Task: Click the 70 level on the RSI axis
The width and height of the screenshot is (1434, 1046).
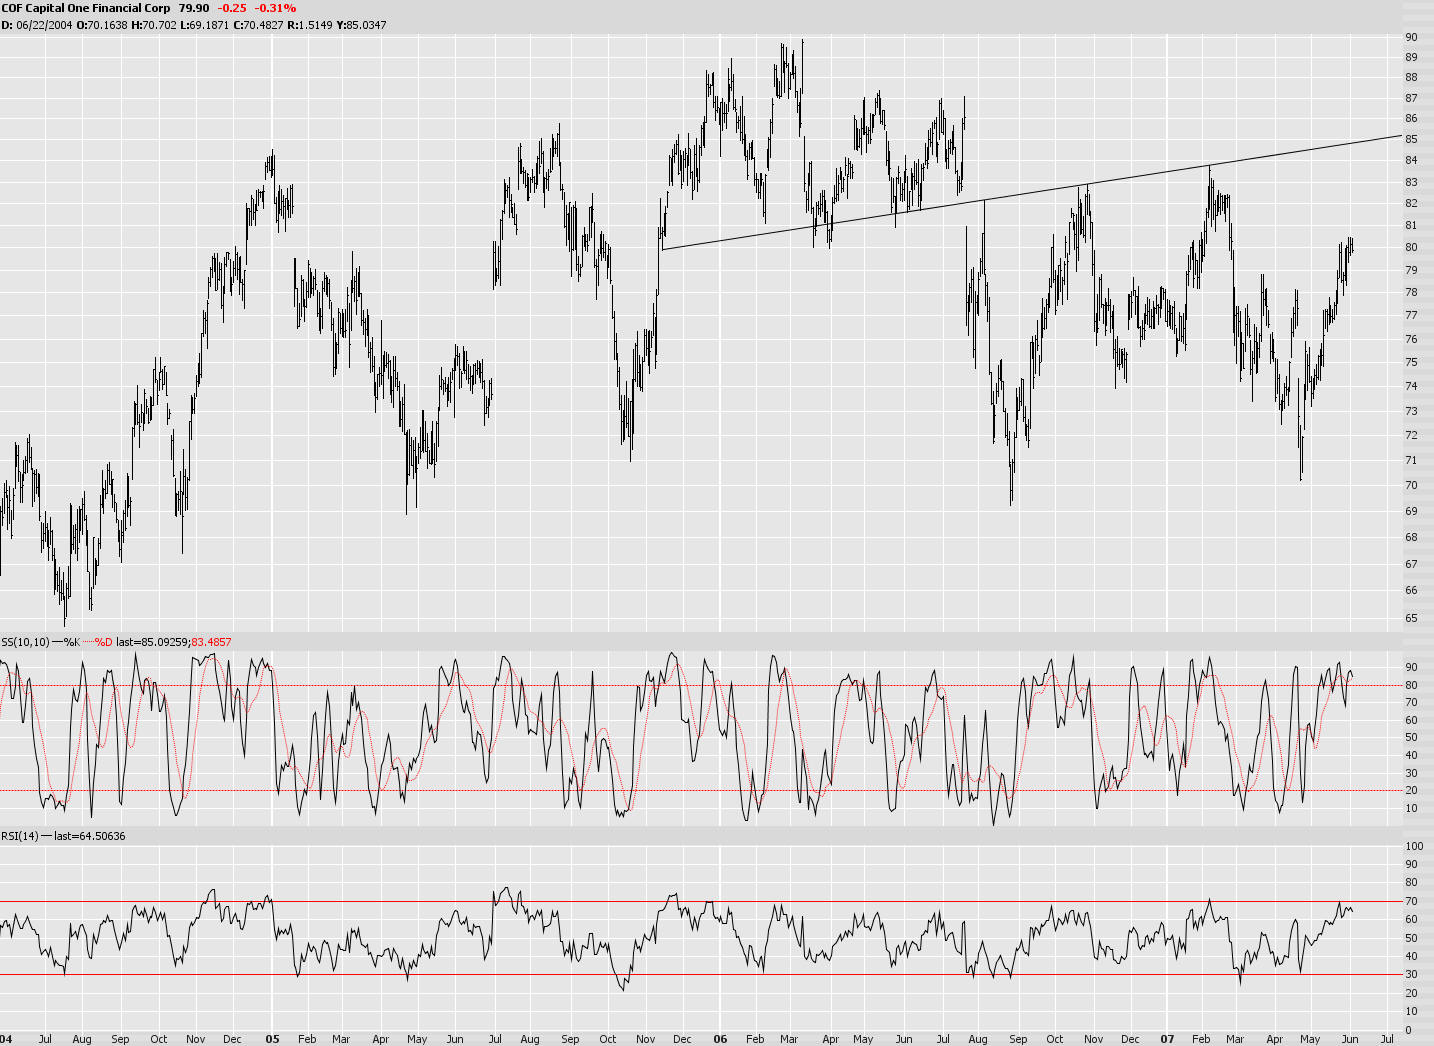Action: click(1411, 901)
